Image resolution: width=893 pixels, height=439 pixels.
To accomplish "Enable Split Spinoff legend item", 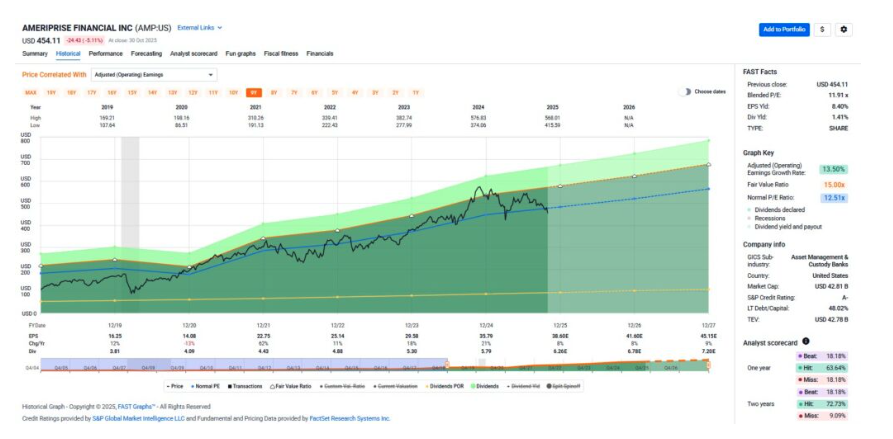I will pyautogui.click(x=565, y=386).
